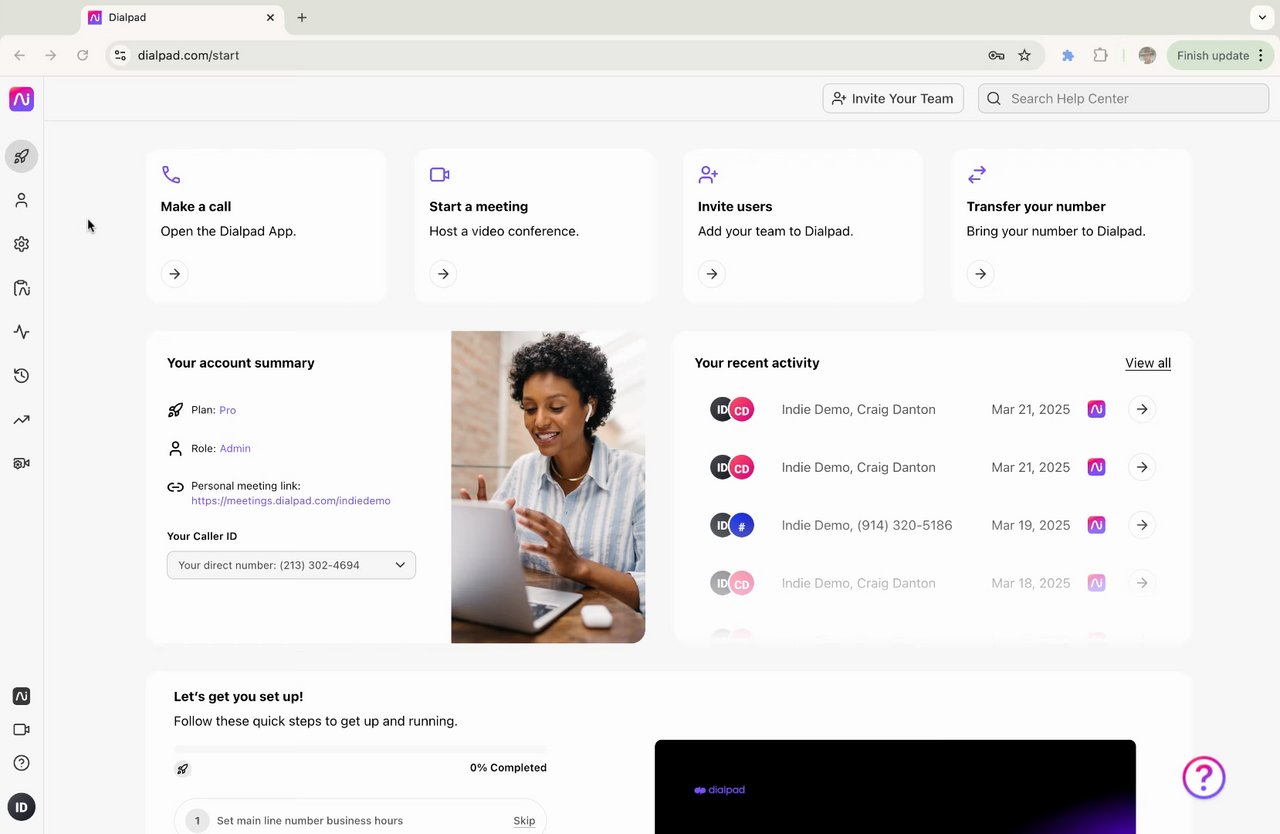Screen dimensions: 1280x834
Task: Open the Mar 18, 2025 activity arrow
Action: click(1142, 583)
